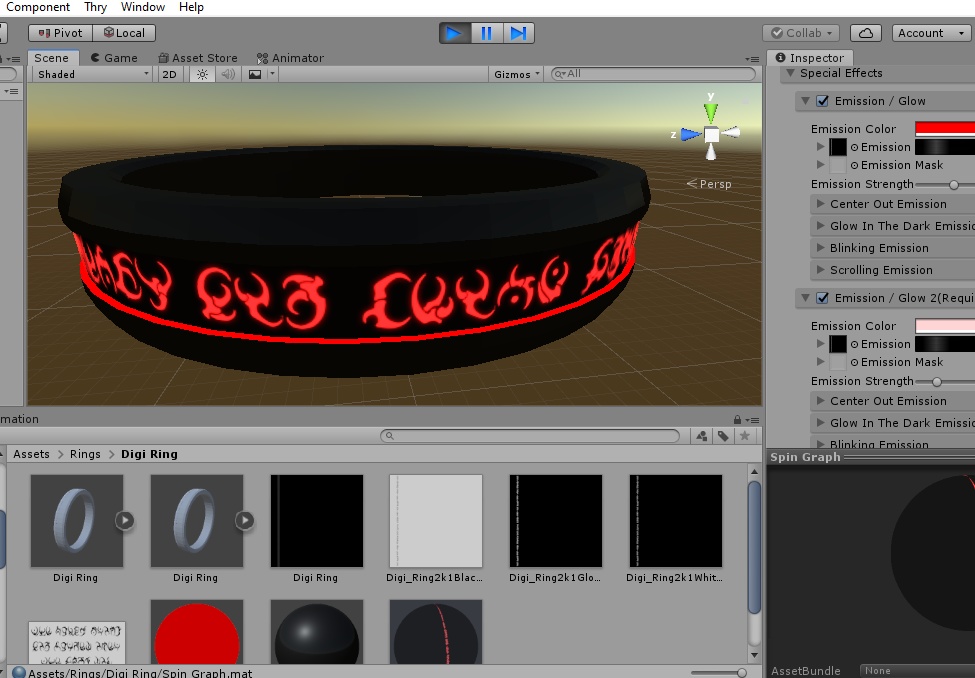This screenshot has height=678, width=975.
Task: Open the Collab dropdown button
Action: click(802, 32)
